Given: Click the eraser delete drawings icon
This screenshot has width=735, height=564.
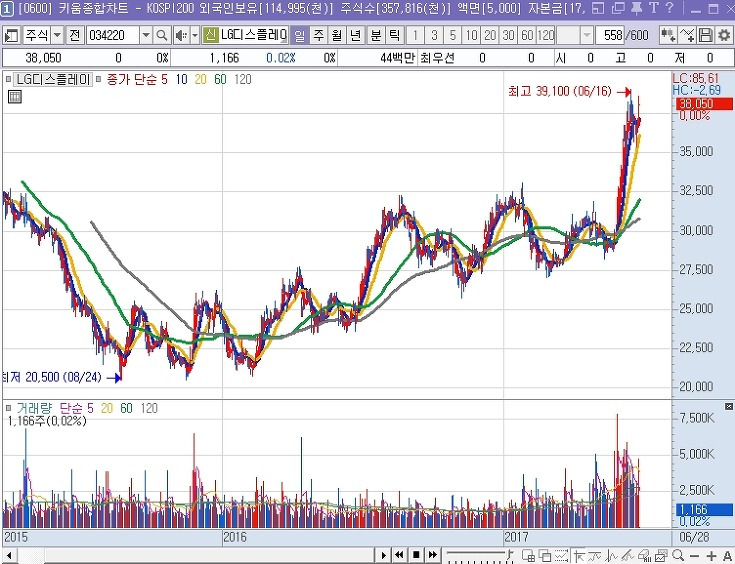Looking at the screenshot, I should [x=644, y=556].
